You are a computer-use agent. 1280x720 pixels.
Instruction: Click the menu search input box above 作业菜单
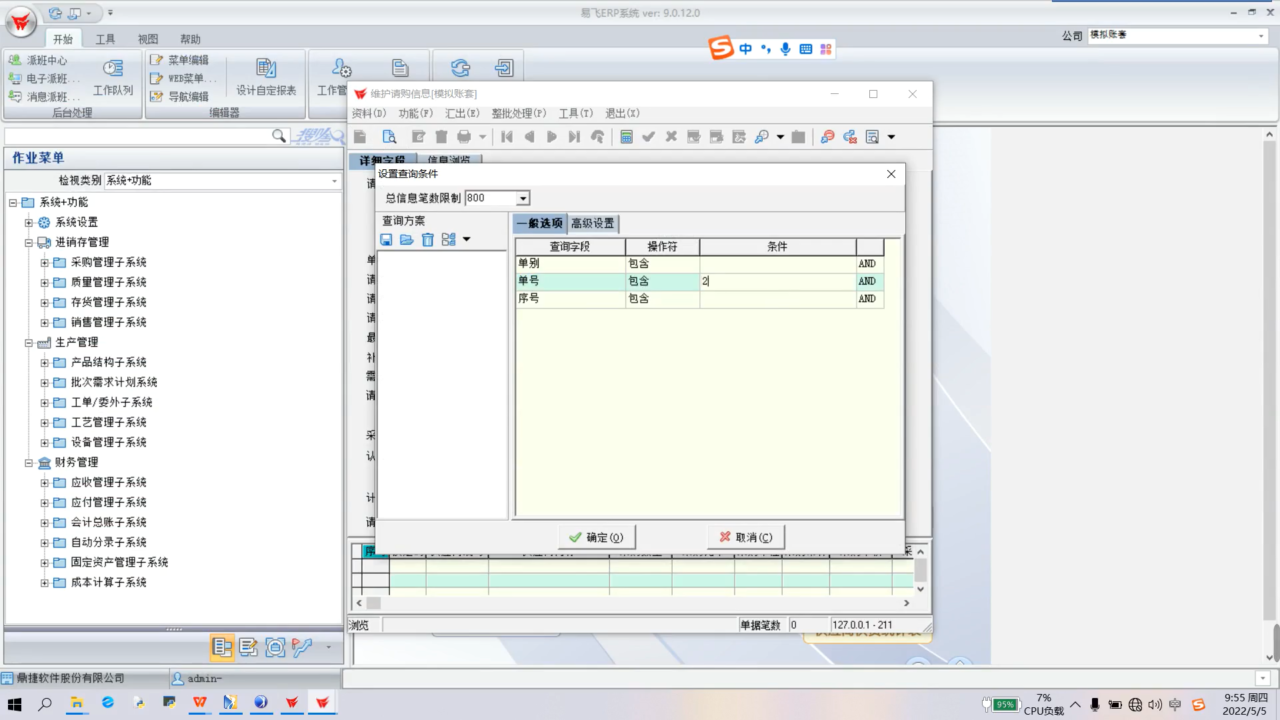click(138, 136)
